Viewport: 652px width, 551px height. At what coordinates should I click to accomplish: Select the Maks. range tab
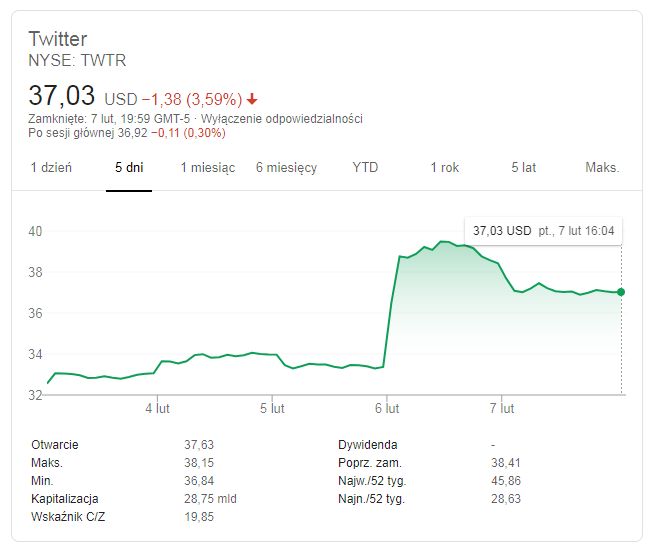(x=602, y=168)
